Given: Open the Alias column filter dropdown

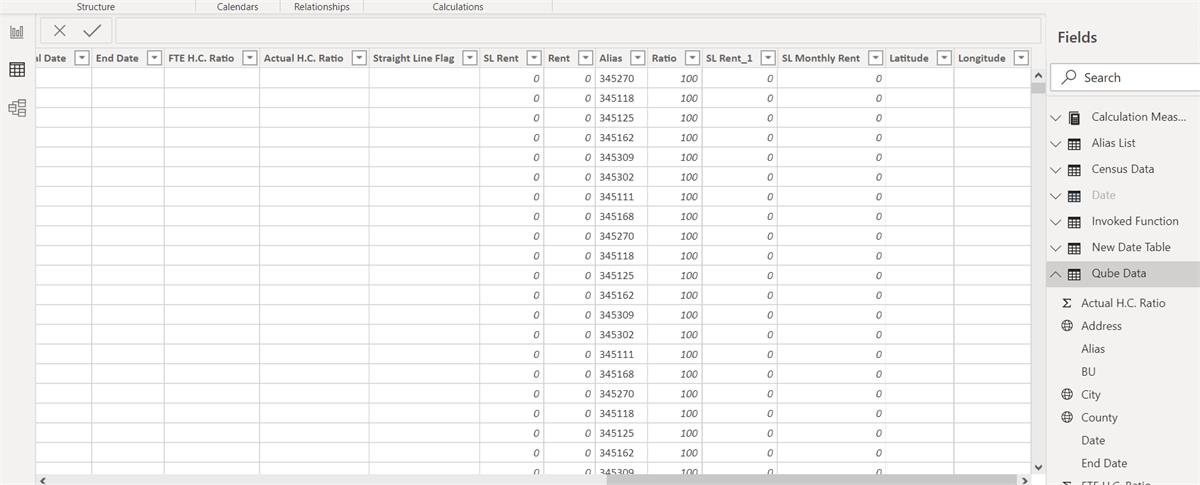Looking at the screenshot, I should 638,58.
